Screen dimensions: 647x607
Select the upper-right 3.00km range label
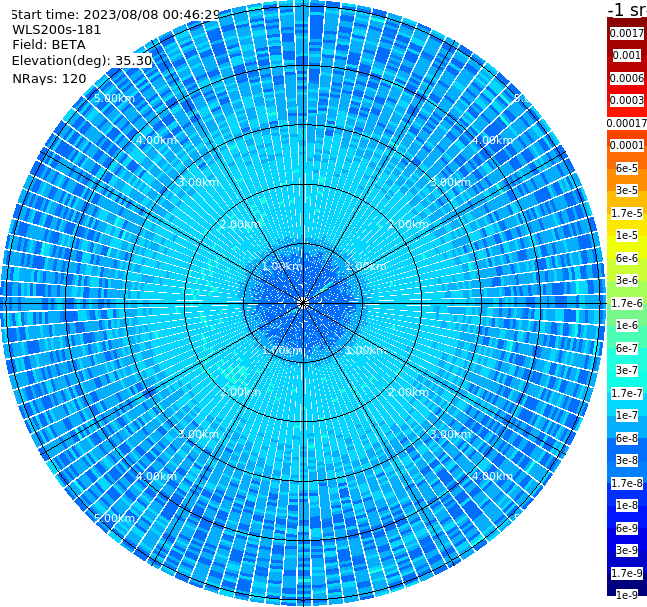pyautogui.click(x=450, y=182)
